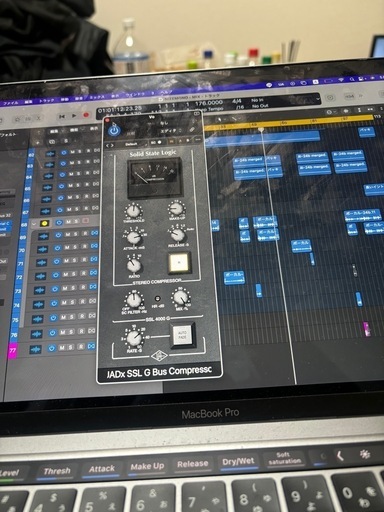Toggle the blue plugin power bypass button
384x512 pixels.
tap(114, 130)
